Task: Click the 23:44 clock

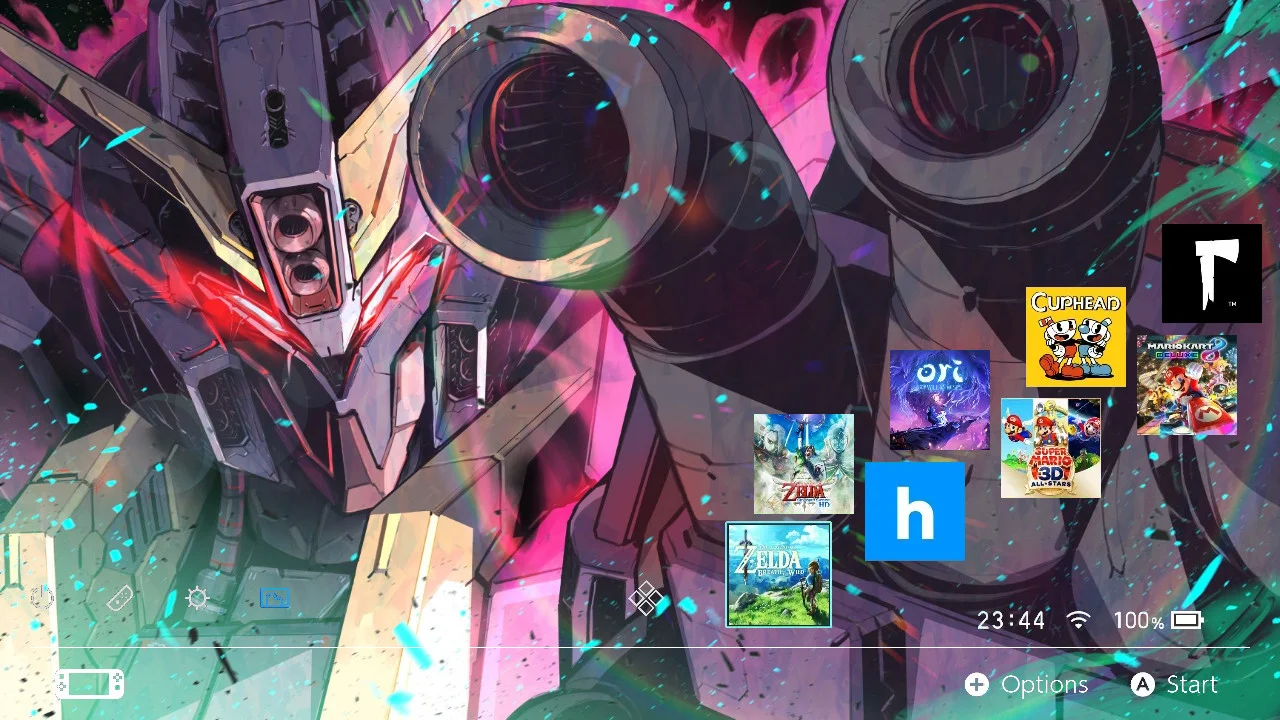Action: point(1011,621)
